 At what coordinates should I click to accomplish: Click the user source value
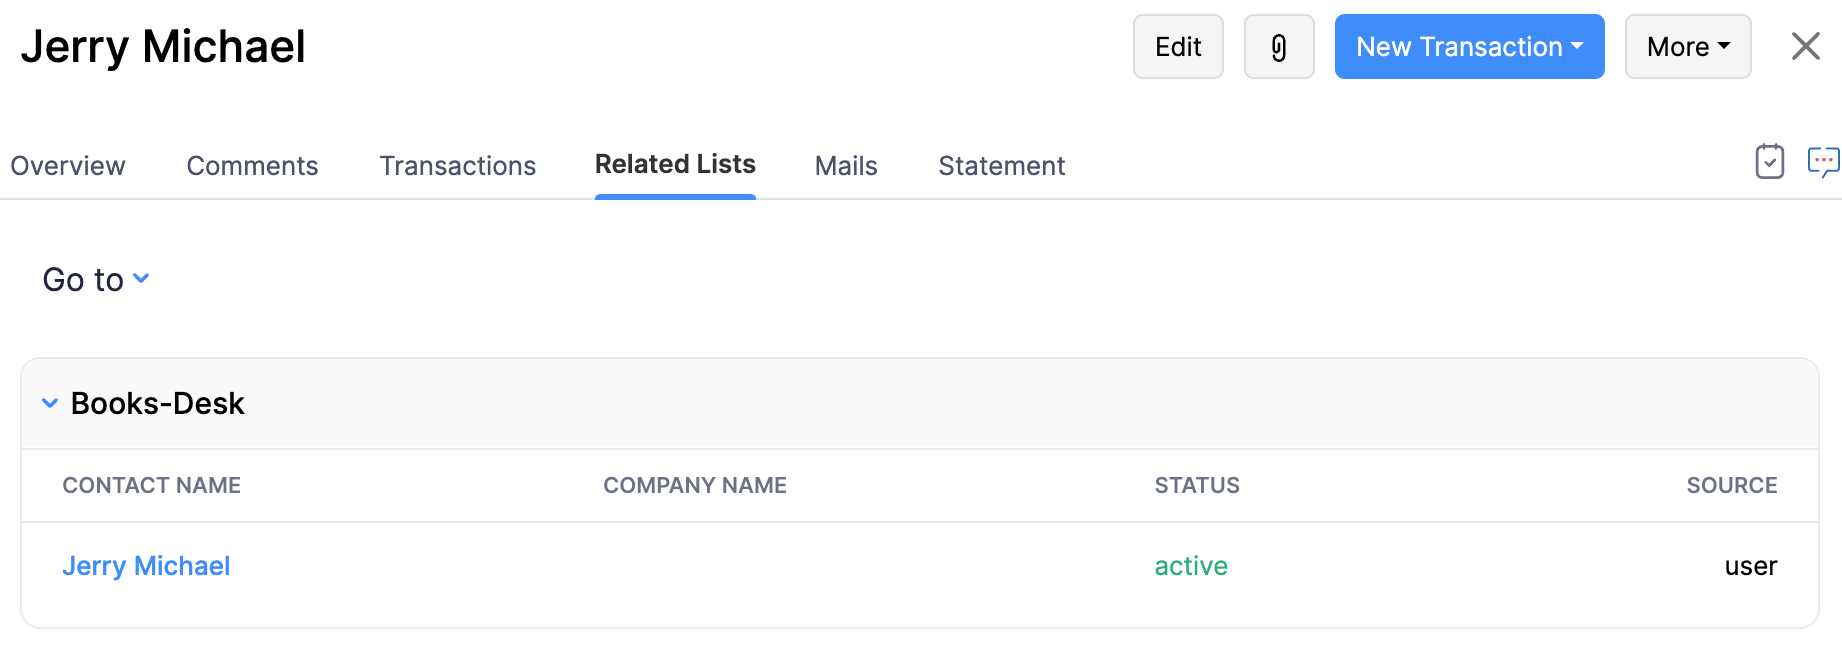[1751, 565]
